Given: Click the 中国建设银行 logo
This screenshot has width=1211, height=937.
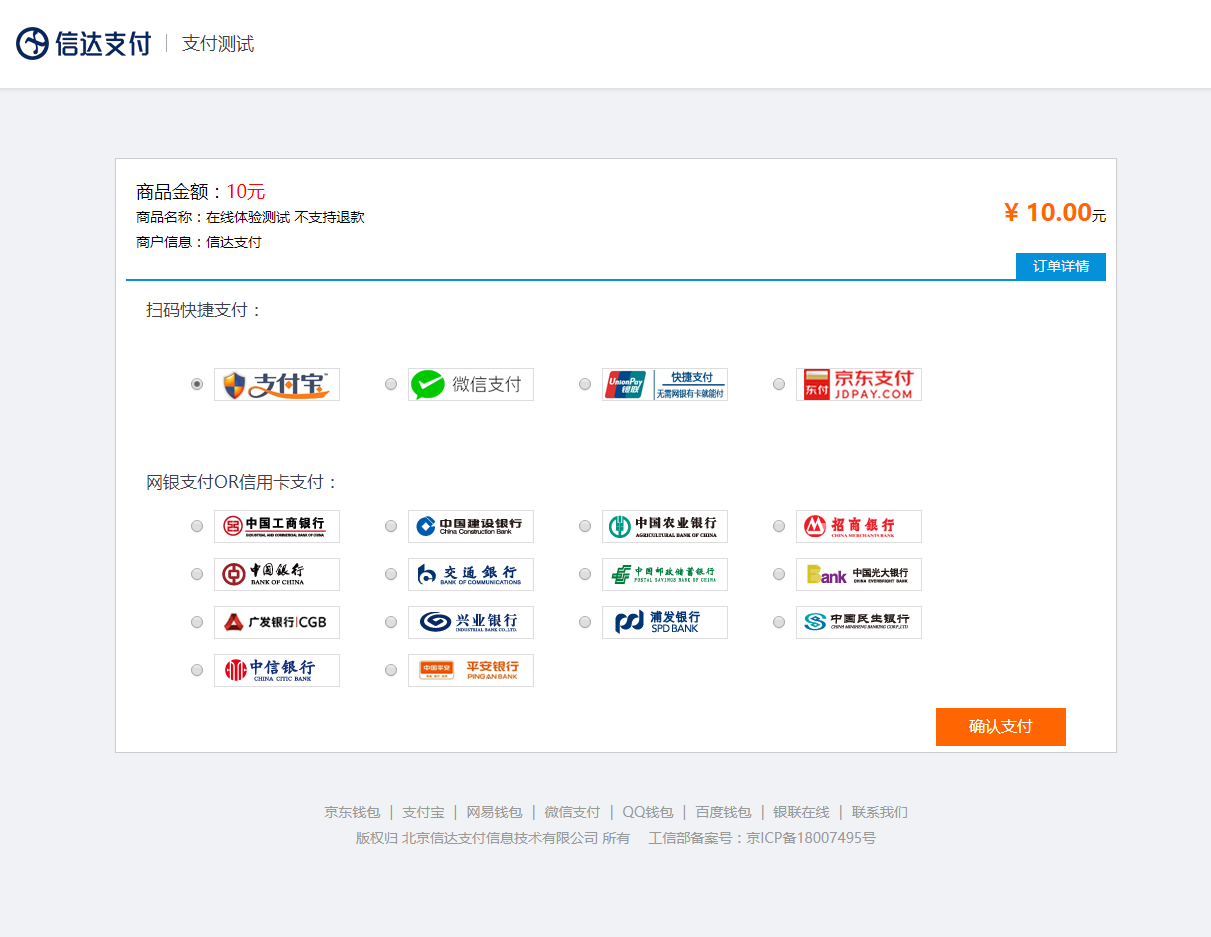Looking at the screenshot, I should (471, 527).
